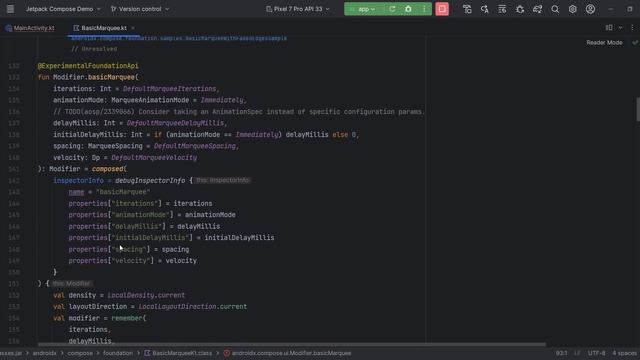Screen dimensions: 640x360
Task: Click LocalLayoutDirection.current reference
Action: (193, 307)
